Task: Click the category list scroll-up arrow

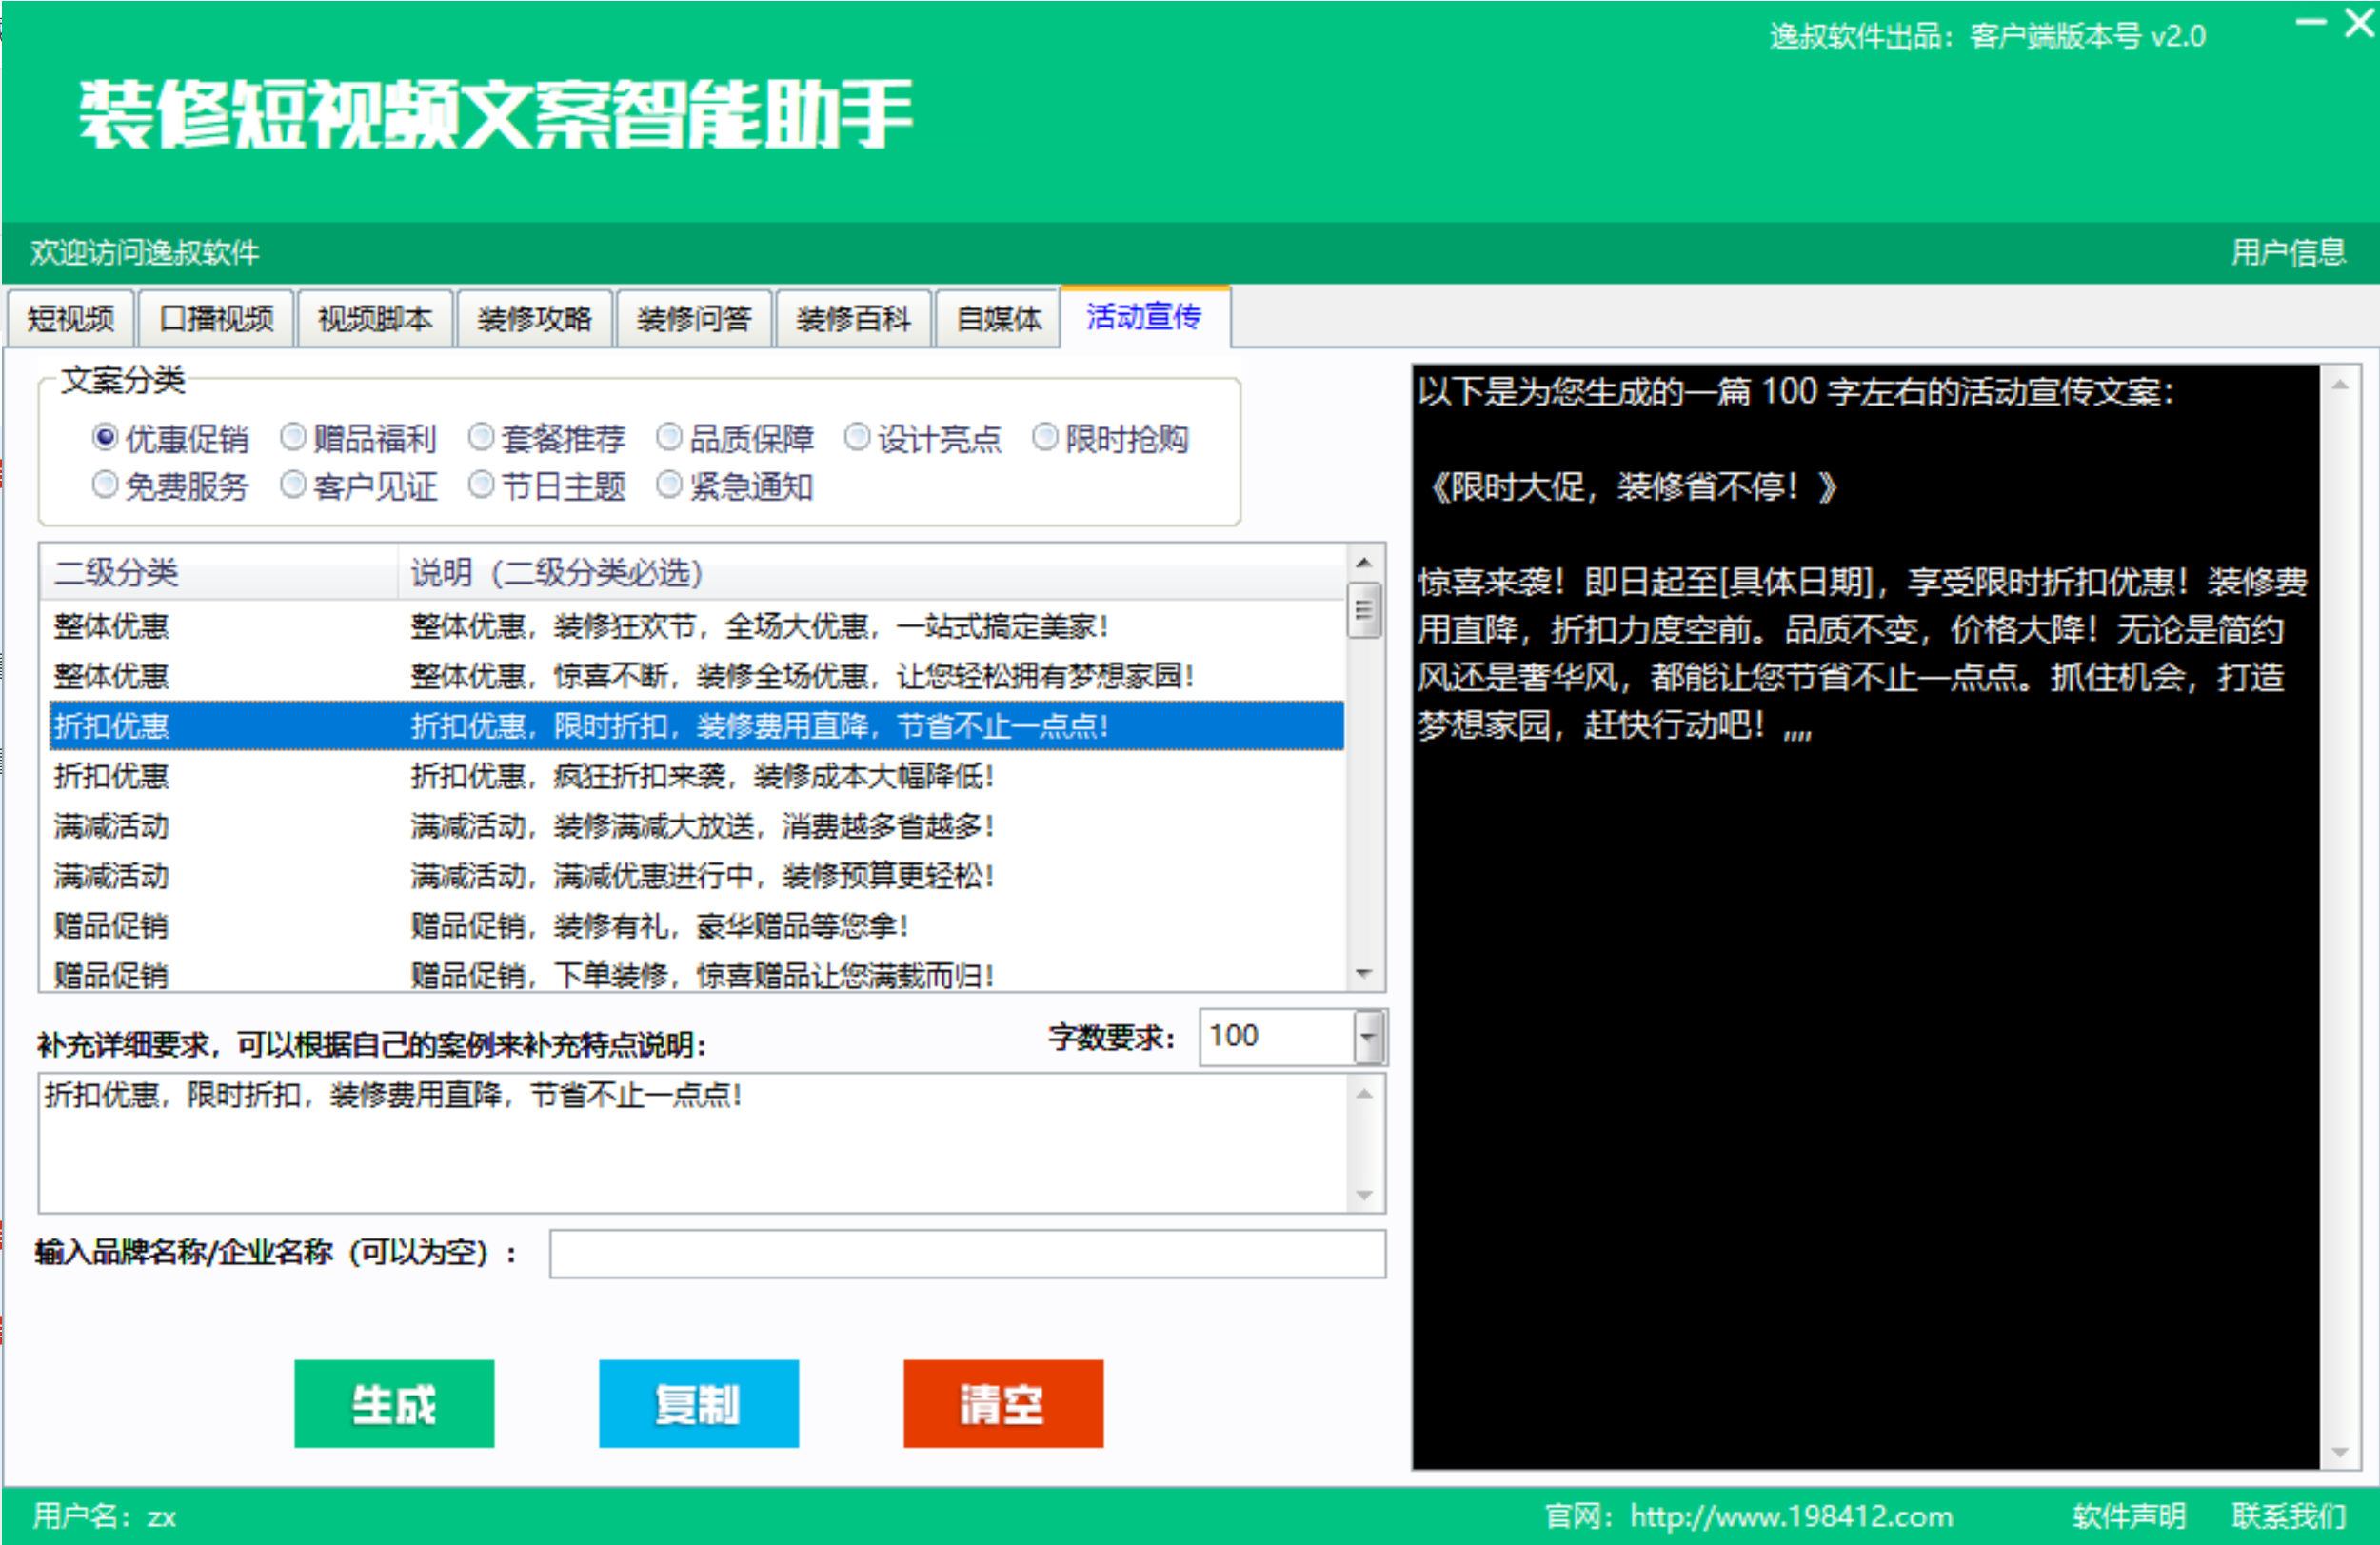Action: [1363, 563]
